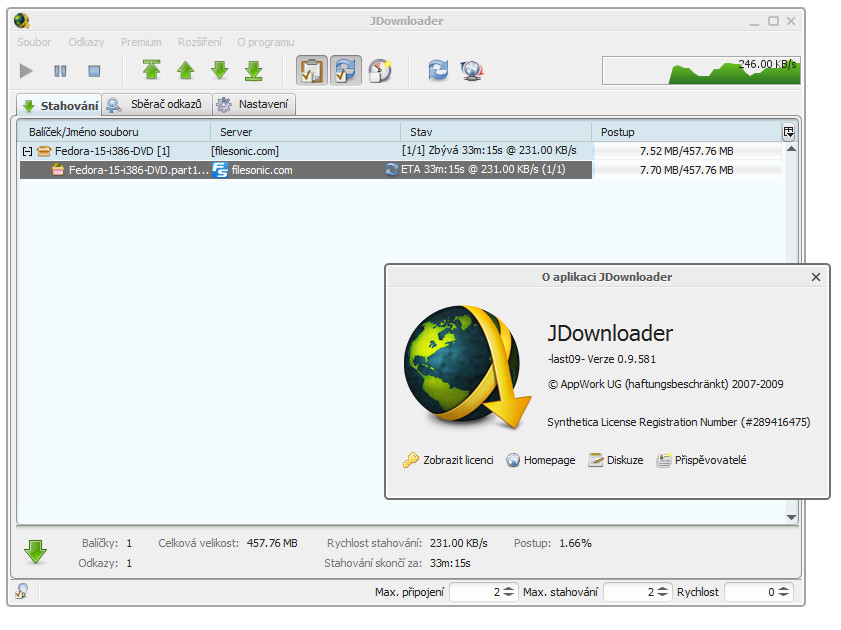Move selection to top with arrow icon

pos(152,70)
